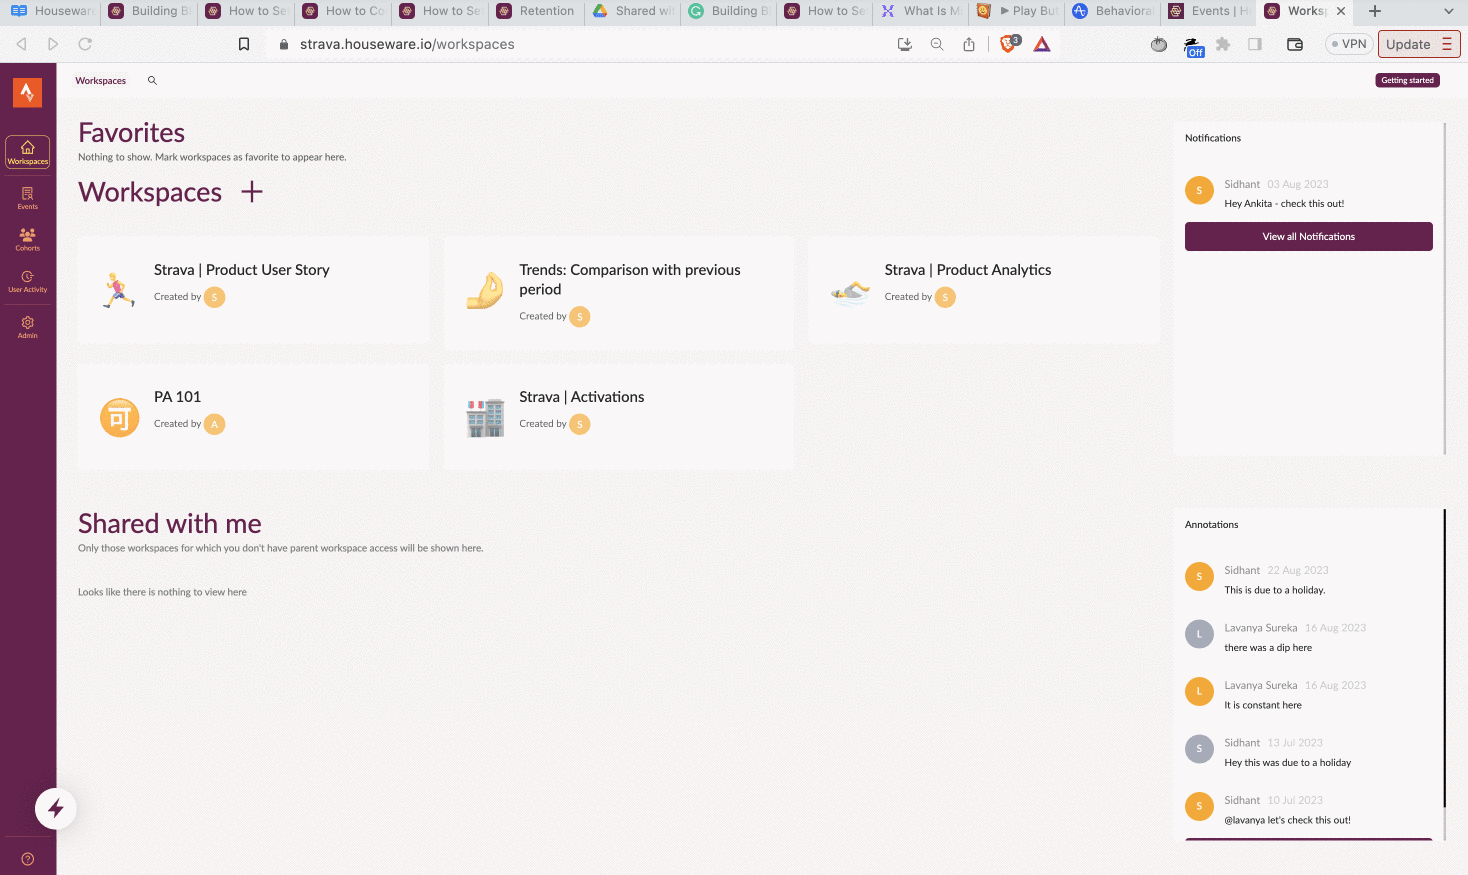
Task: Open Strava | Activations workspace
Action: click(x=618, y=417)
